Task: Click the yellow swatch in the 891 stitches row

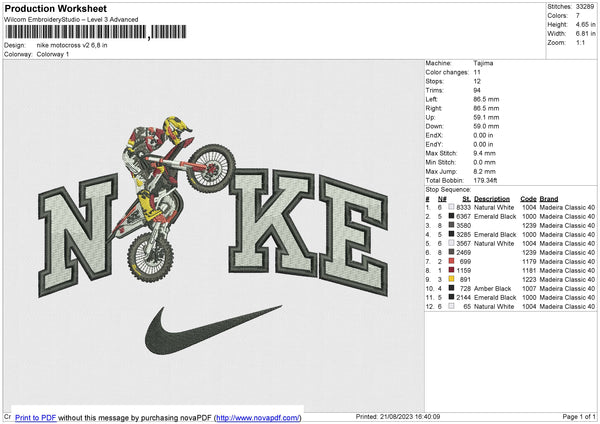Action: [452, 279]
